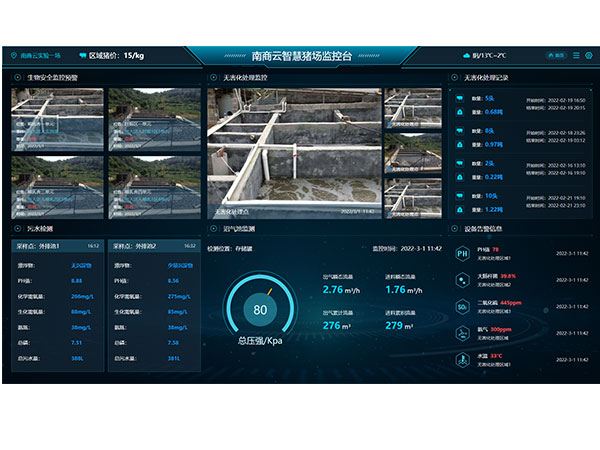Click the PH value alarm icon
Image resolution: width=600 pixels, height=450 pixels.
point(462,254)
